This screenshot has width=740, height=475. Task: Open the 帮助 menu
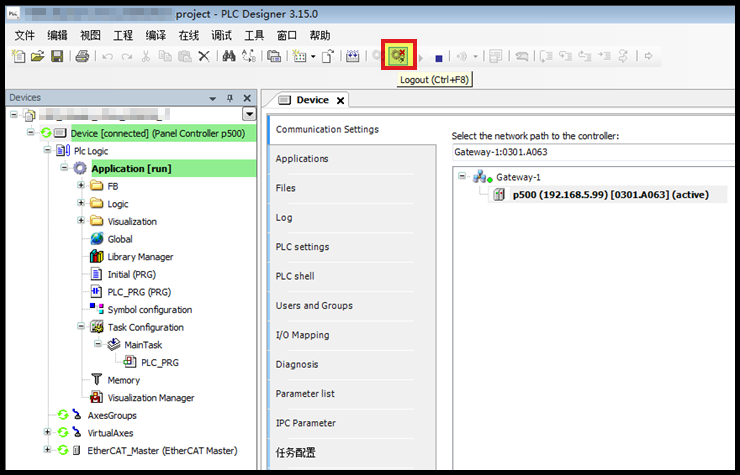pos(320,35)
